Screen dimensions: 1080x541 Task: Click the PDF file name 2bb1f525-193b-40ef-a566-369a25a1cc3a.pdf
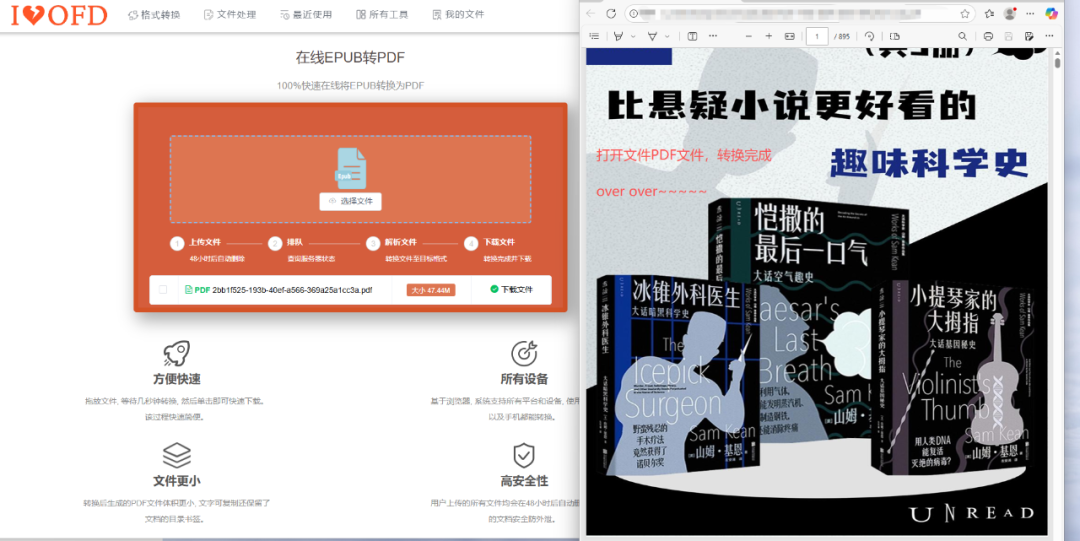292,290
